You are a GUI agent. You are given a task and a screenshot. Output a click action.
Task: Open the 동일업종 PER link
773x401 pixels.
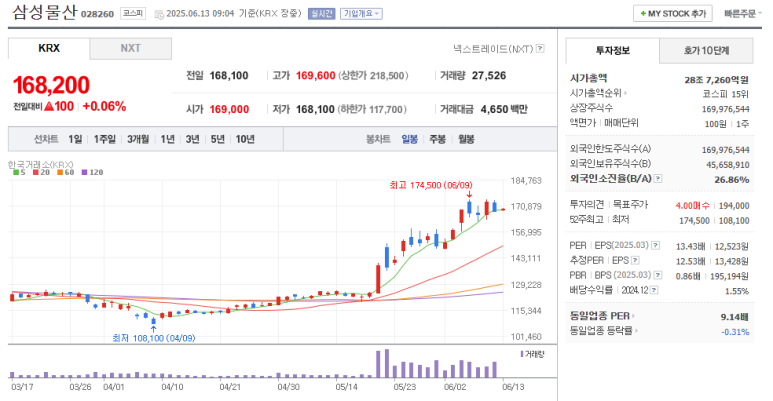click(x=602, y=316)
